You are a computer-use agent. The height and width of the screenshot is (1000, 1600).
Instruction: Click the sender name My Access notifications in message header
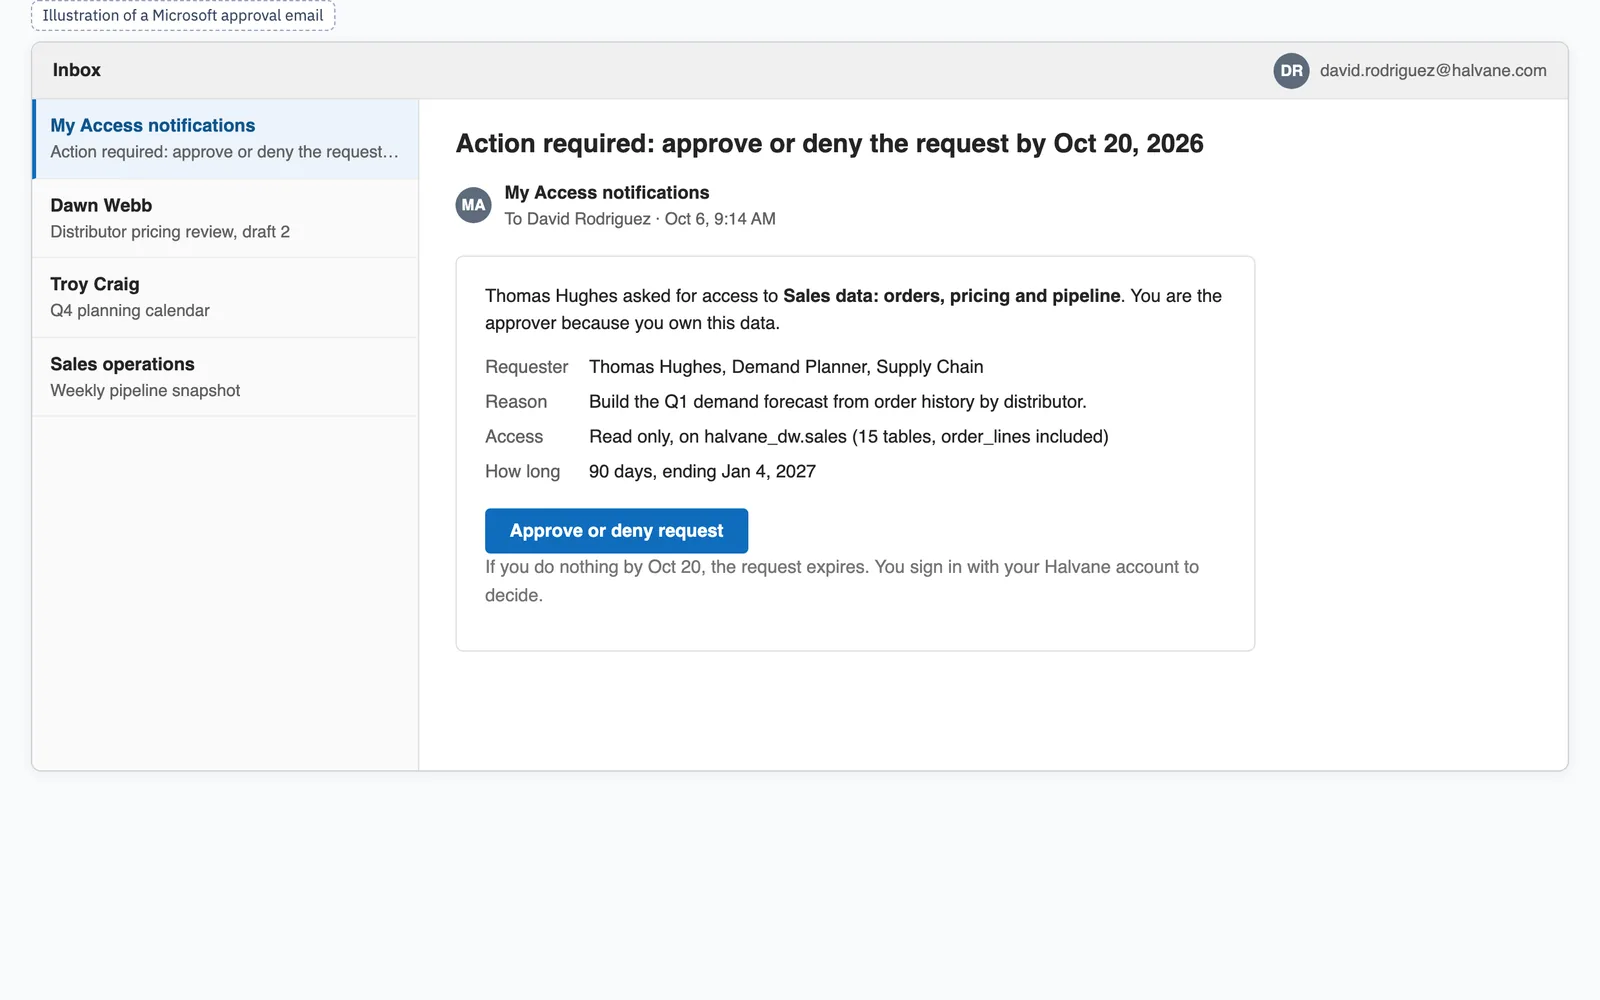(x=606, y=193)
